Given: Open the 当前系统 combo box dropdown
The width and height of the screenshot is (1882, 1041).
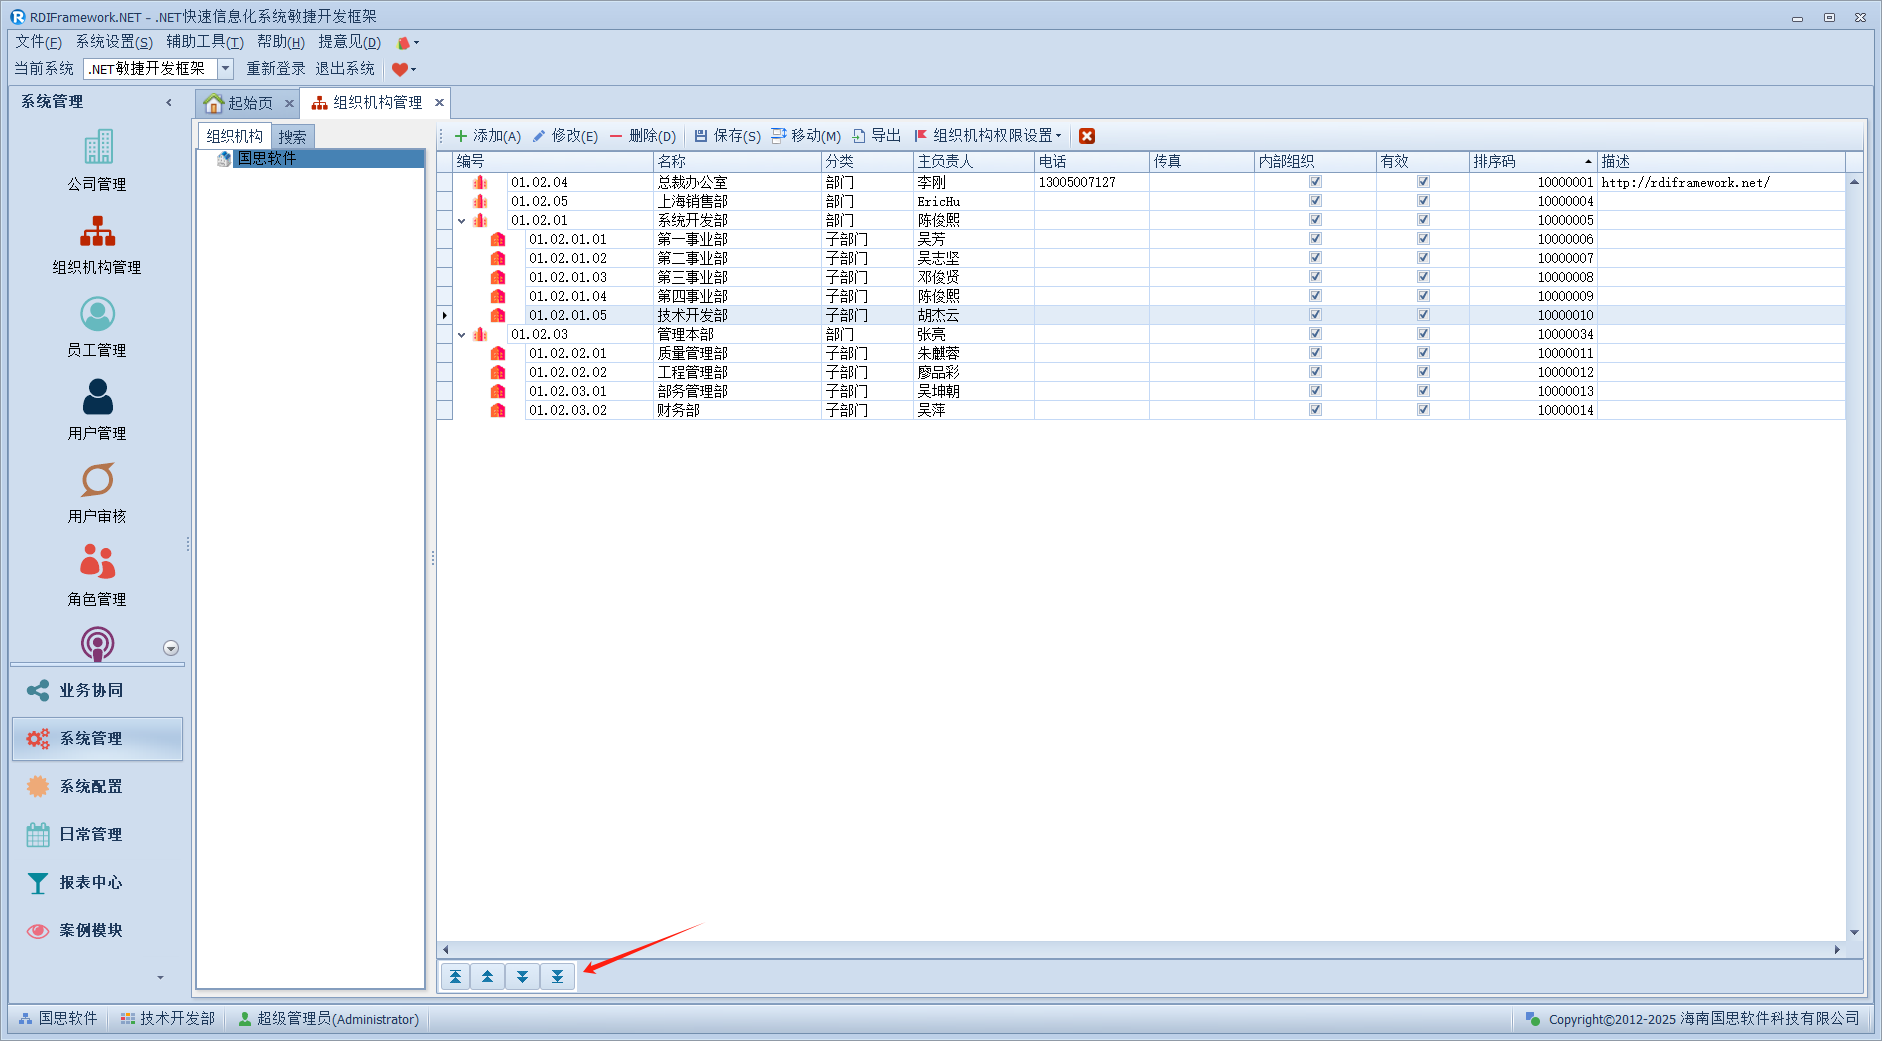Looking at the screenshot, I should 226,69.
